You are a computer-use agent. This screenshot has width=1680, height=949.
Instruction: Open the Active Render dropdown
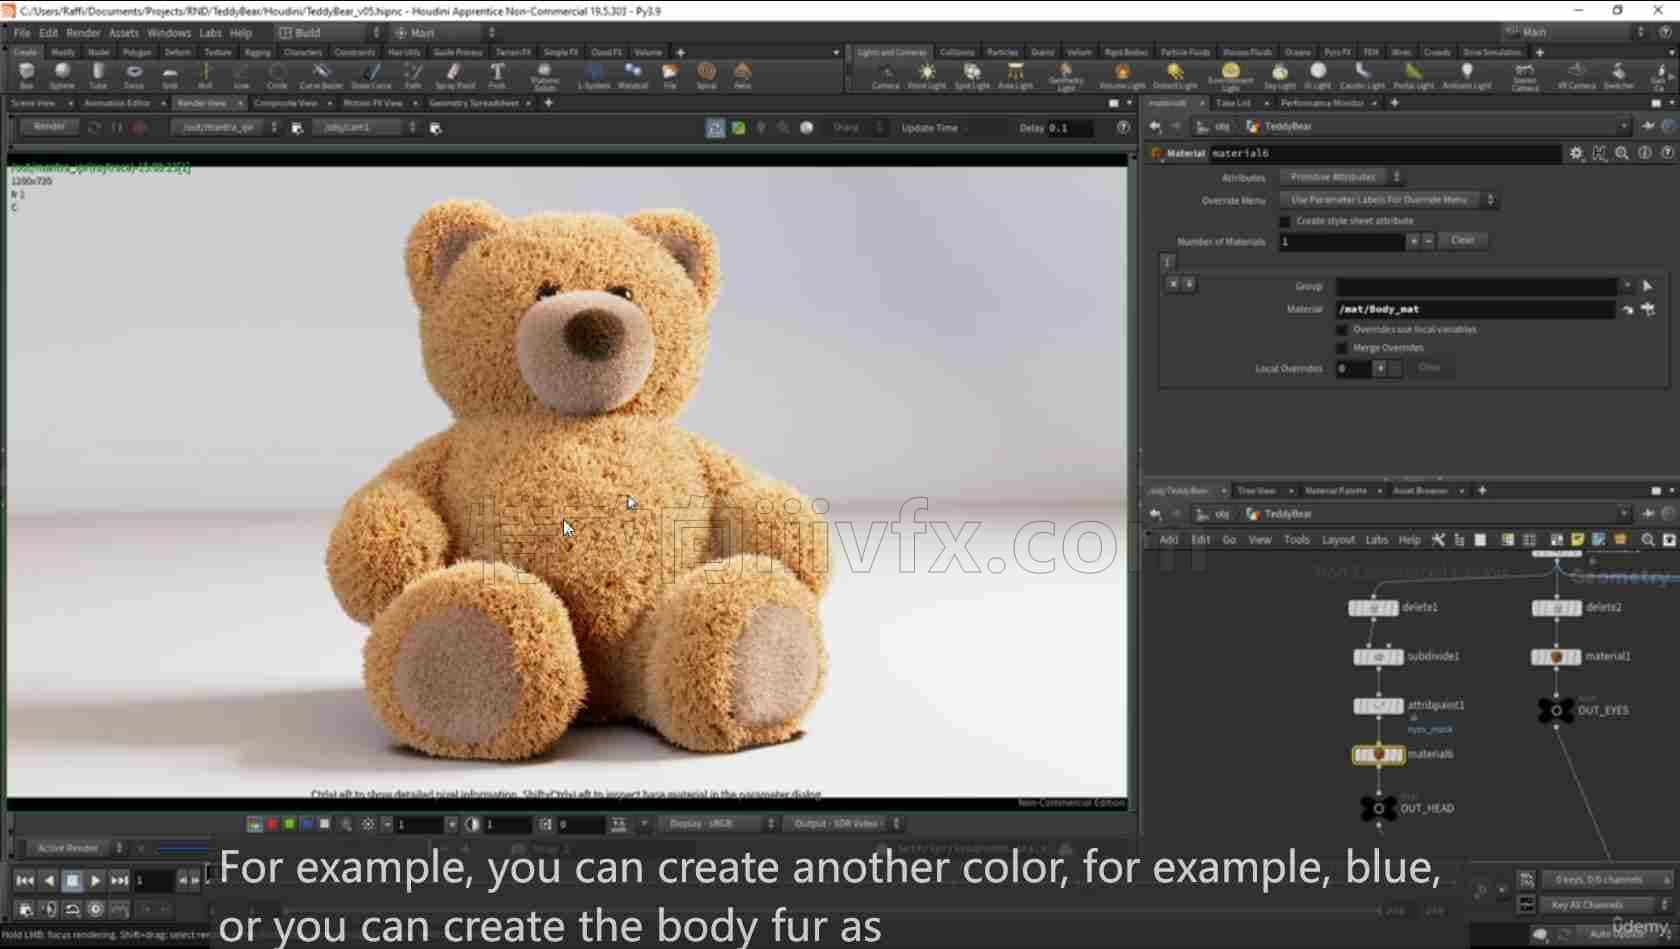[x=75, y=848]
